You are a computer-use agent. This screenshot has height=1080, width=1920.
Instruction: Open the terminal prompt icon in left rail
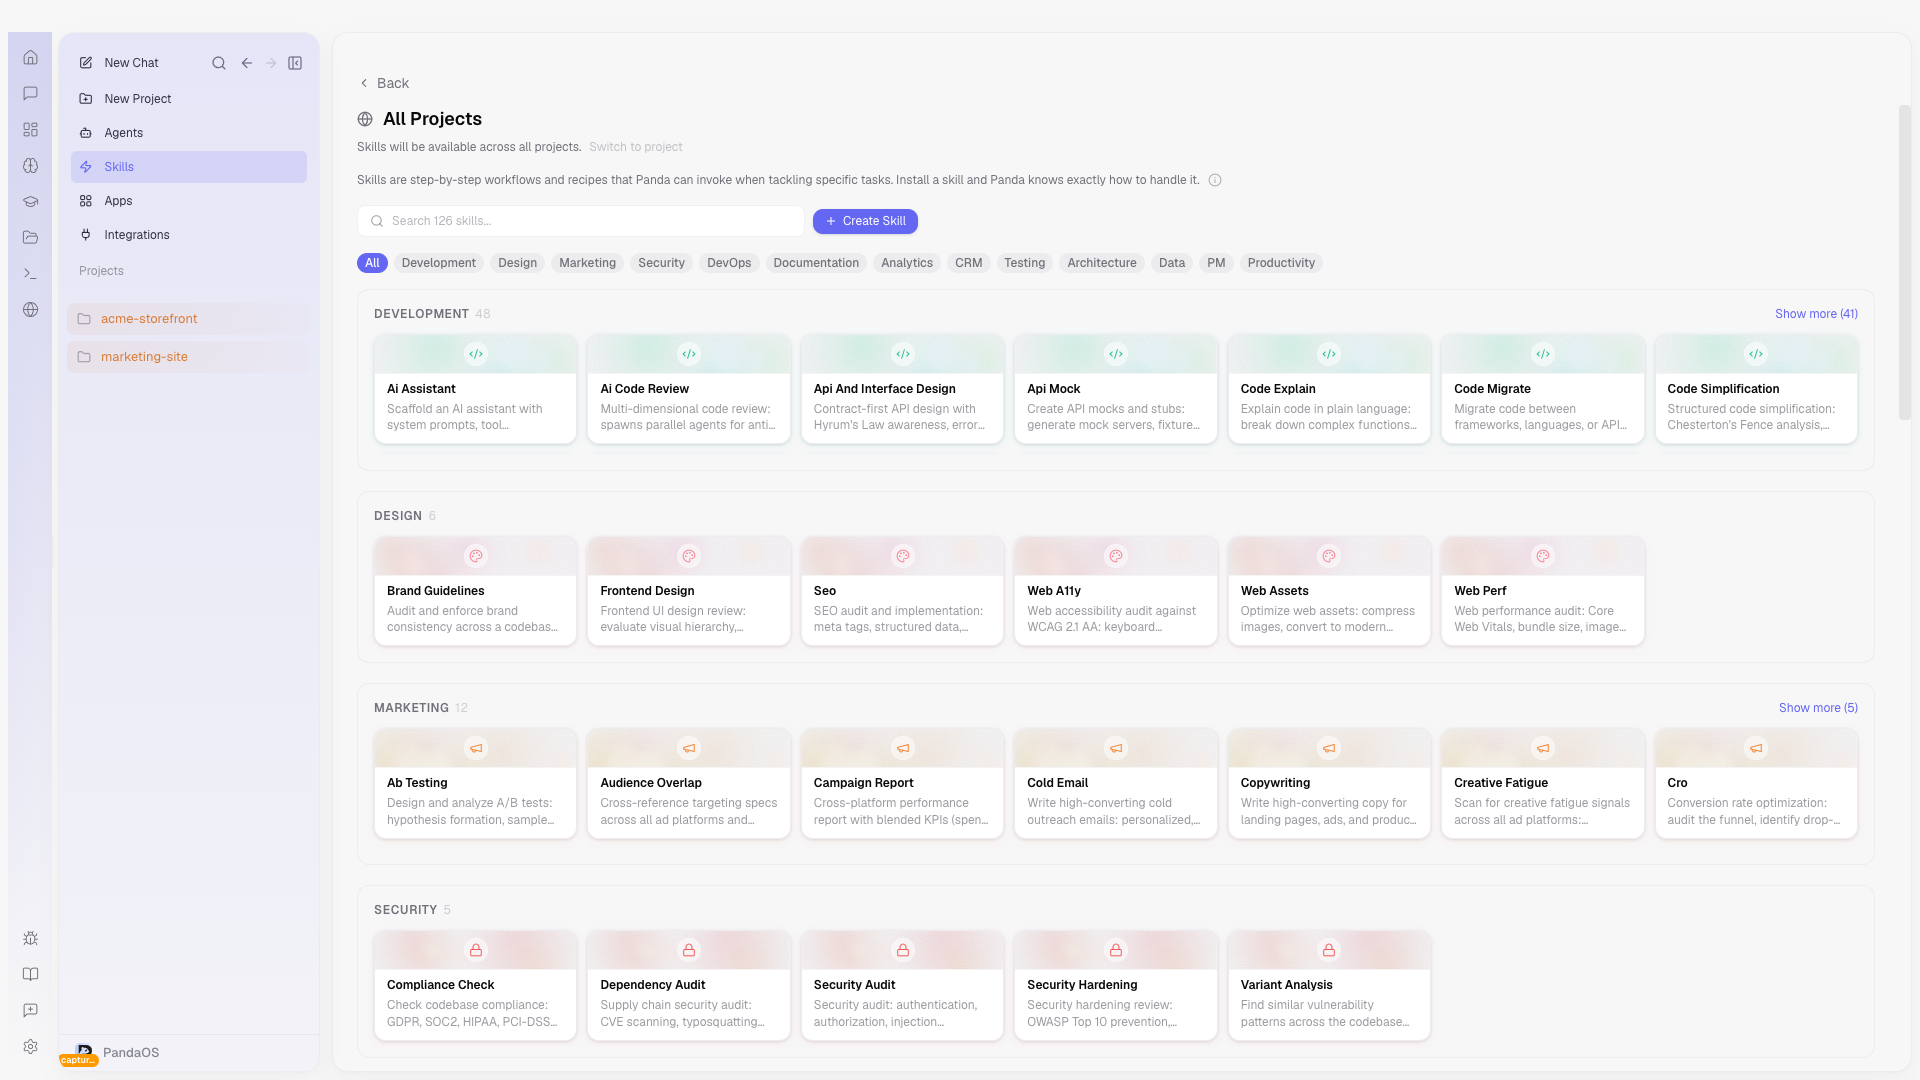click(30, 273)
